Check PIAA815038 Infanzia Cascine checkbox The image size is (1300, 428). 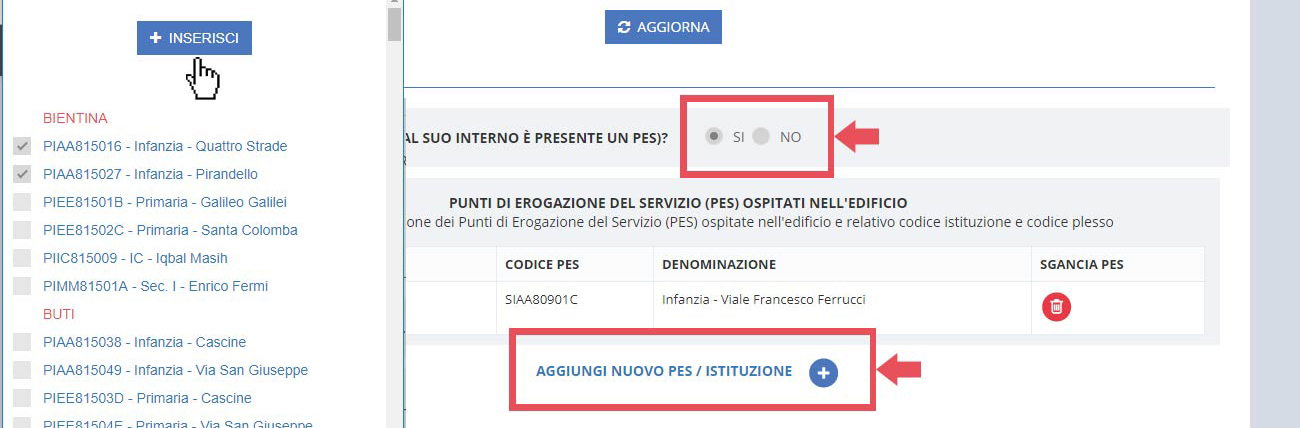[21, 342]
